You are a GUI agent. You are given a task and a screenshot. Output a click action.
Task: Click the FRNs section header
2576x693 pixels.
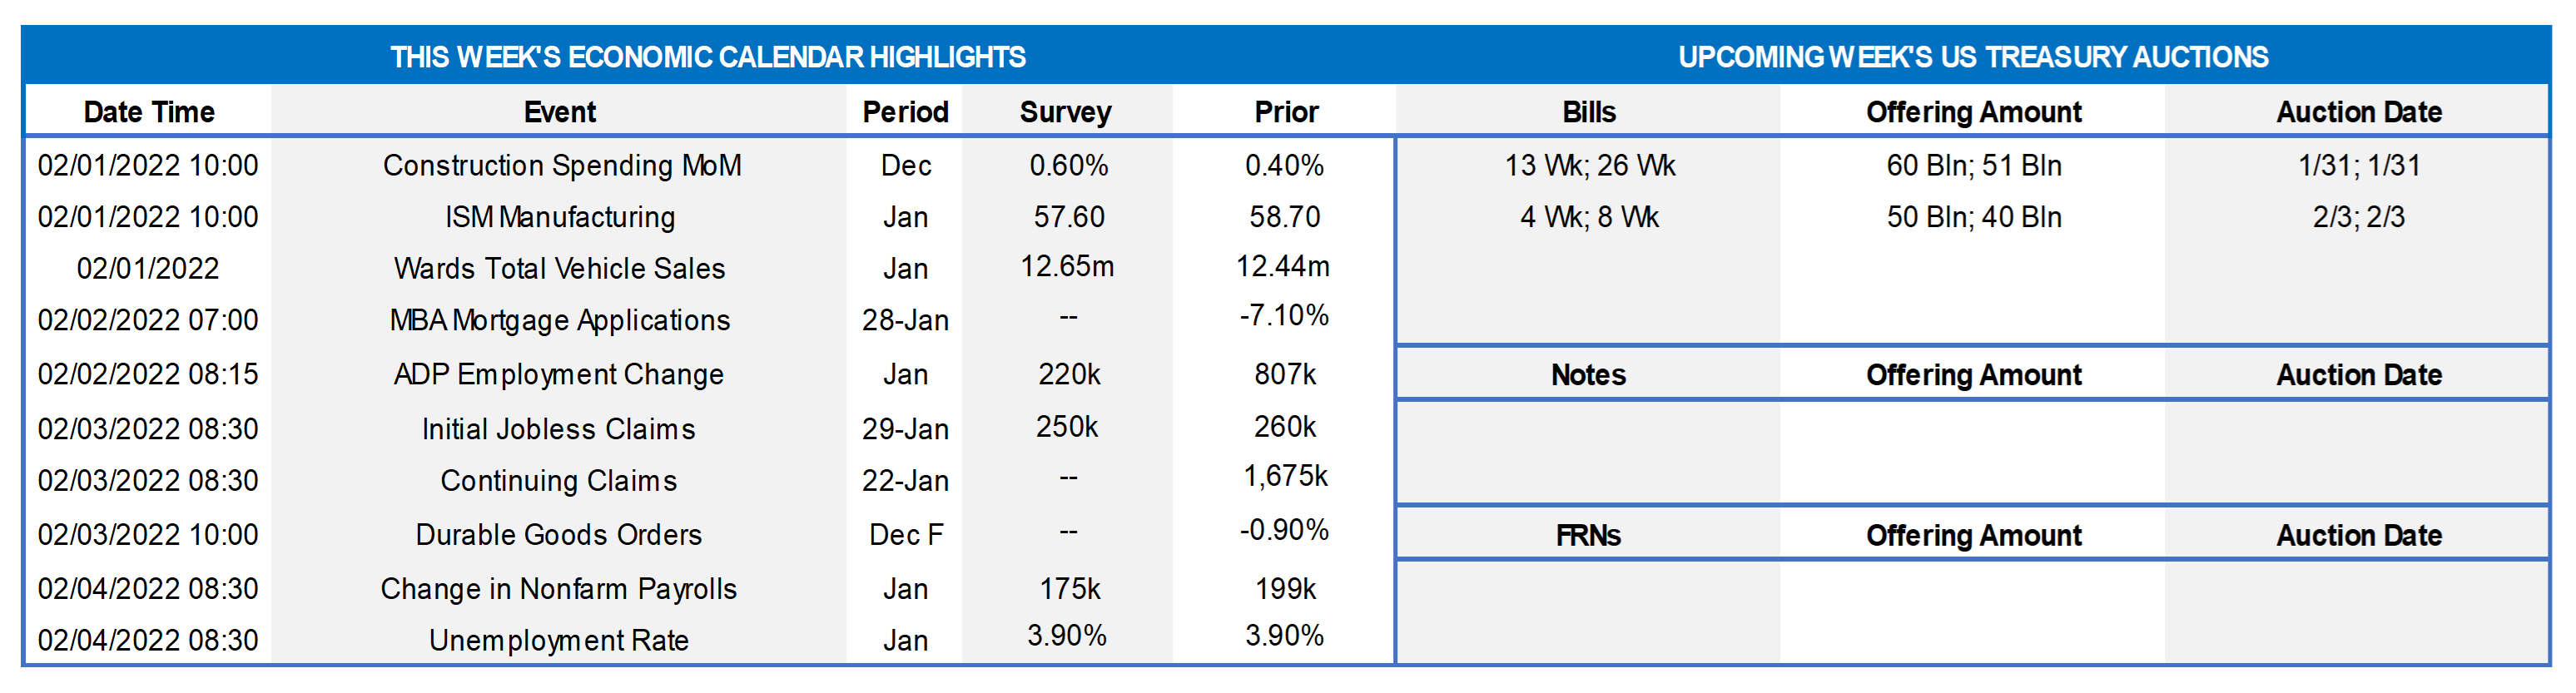tap(1588, 536)
